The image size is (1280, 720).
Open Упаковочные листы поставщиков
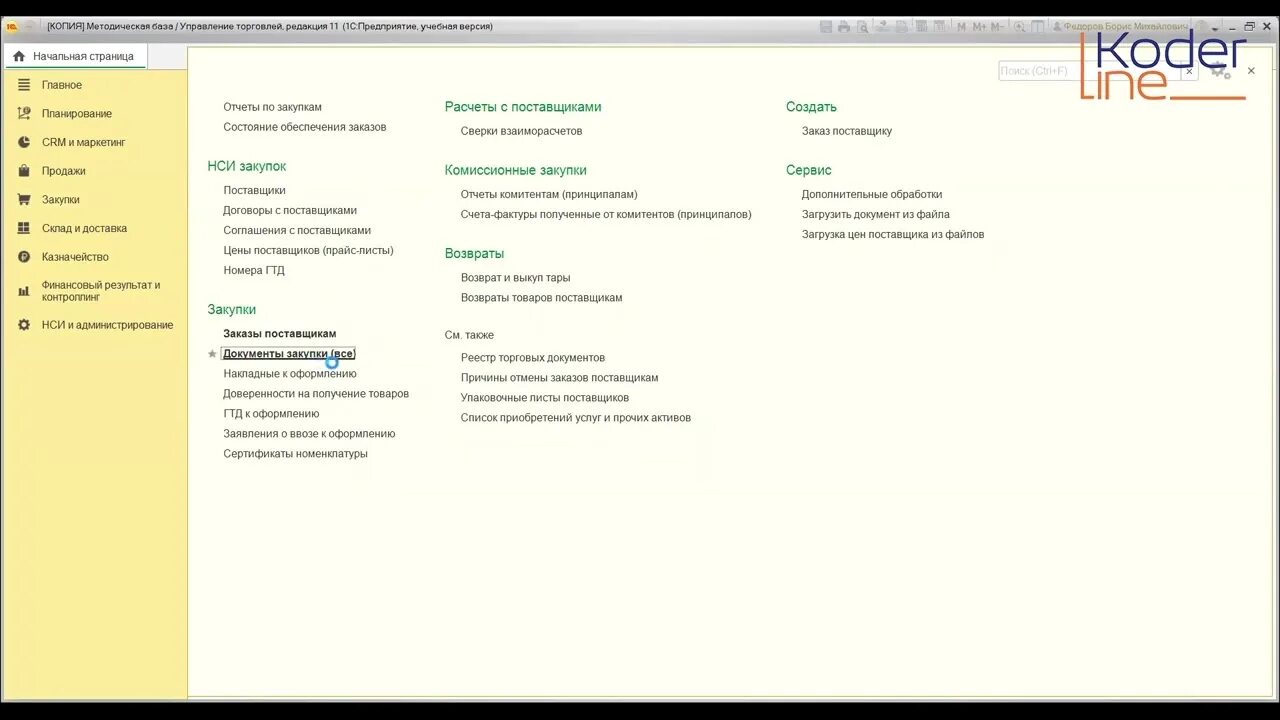(x=545, y=398)
